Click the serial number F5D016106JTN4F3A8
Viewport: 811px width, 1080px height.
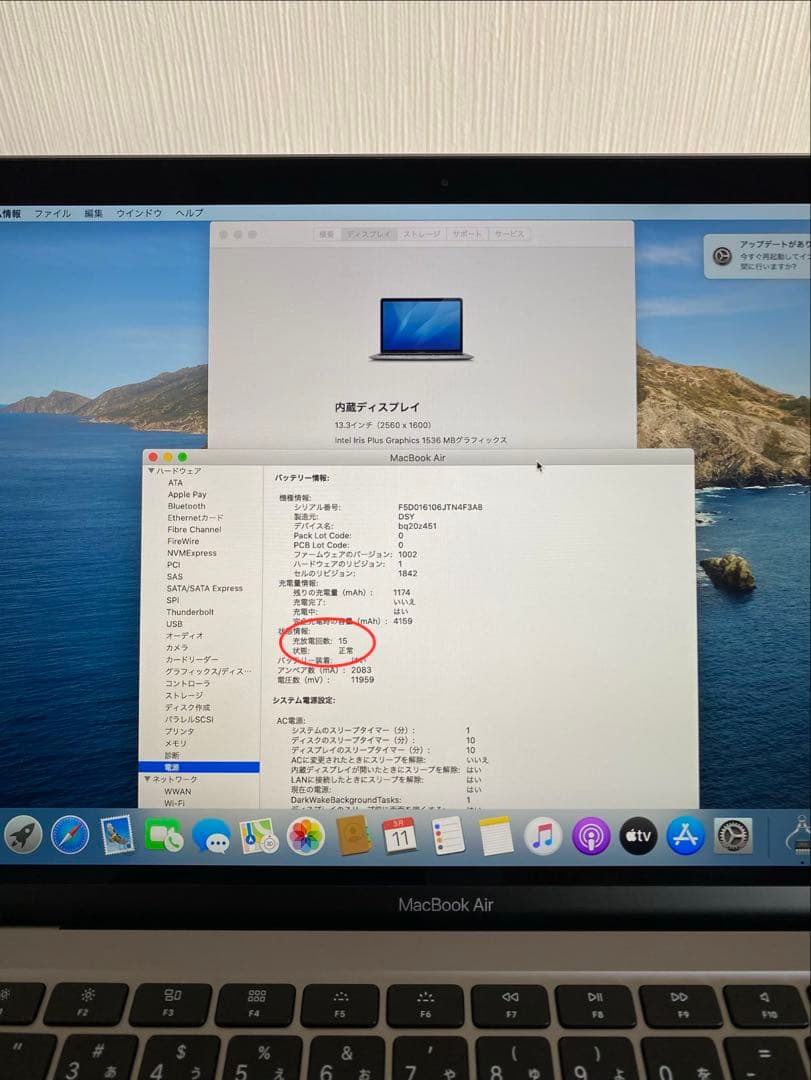point(440,507)
